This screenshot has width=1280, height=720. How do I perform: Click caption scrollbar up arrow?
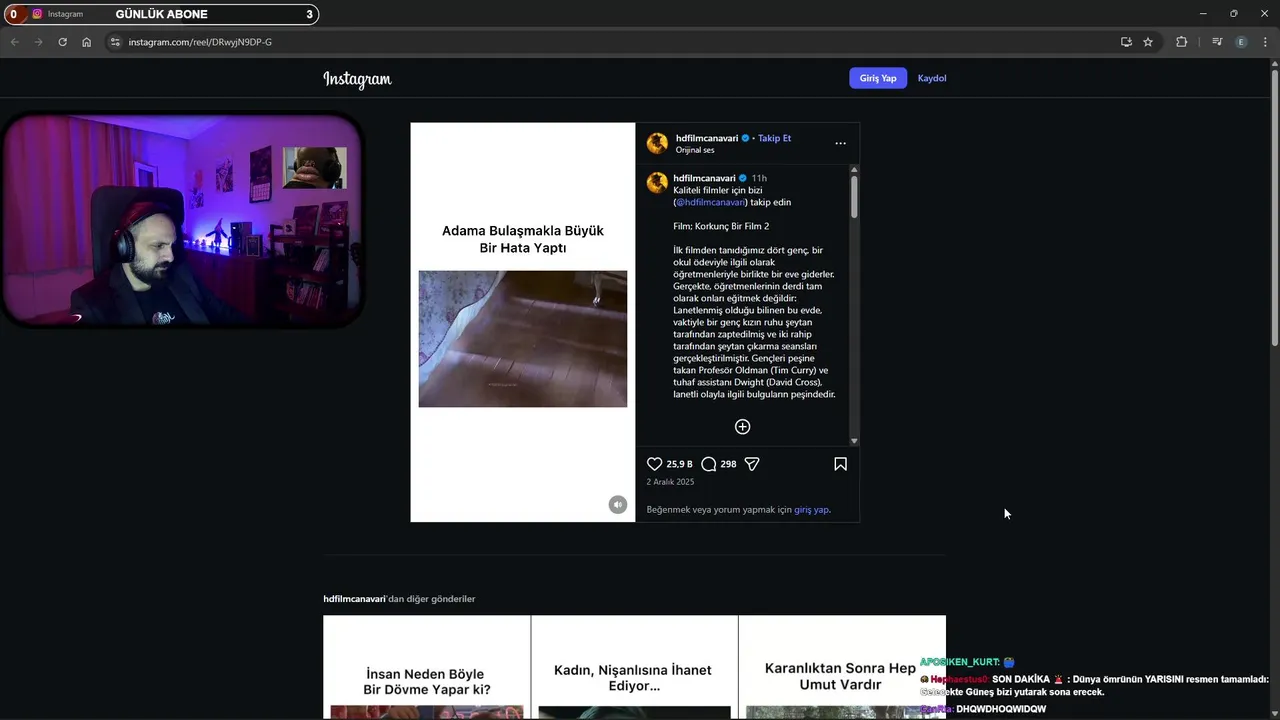(854, 171)
